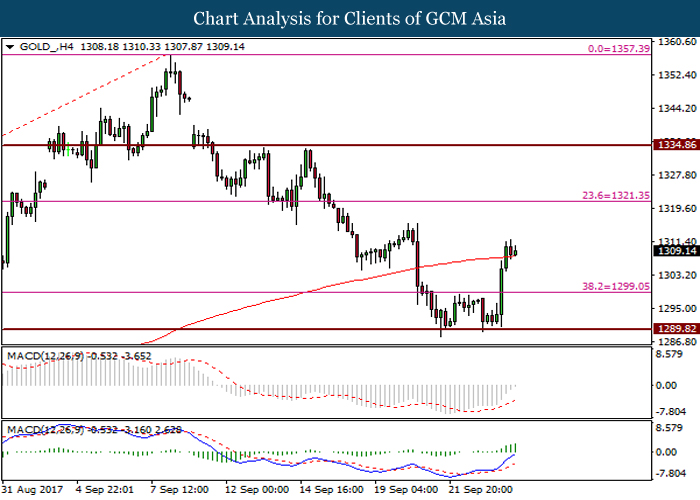Click the 4 Sep 22:01 time label

(x=104, y=489)
